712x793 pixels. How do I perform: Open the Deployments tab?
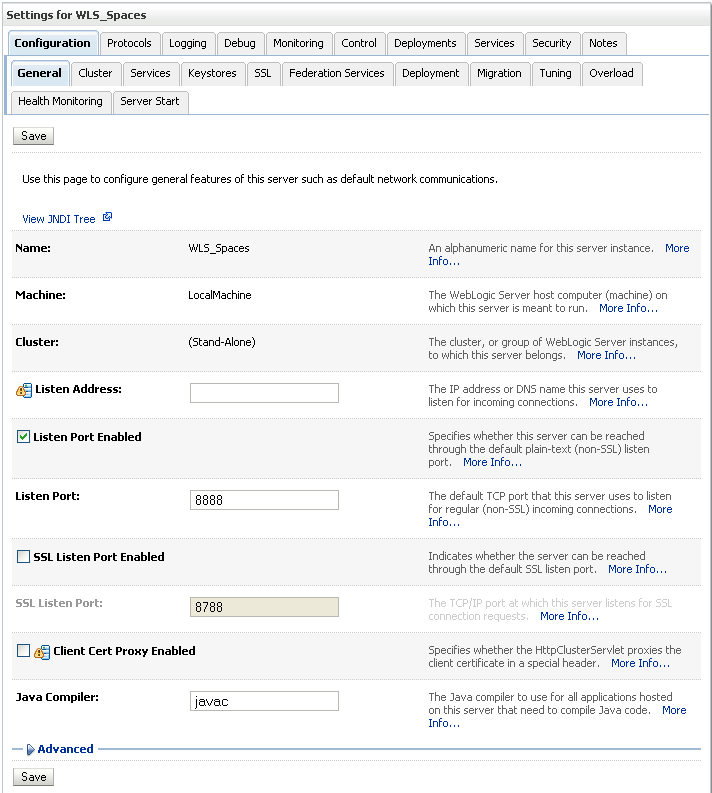[x=425, y=43]
